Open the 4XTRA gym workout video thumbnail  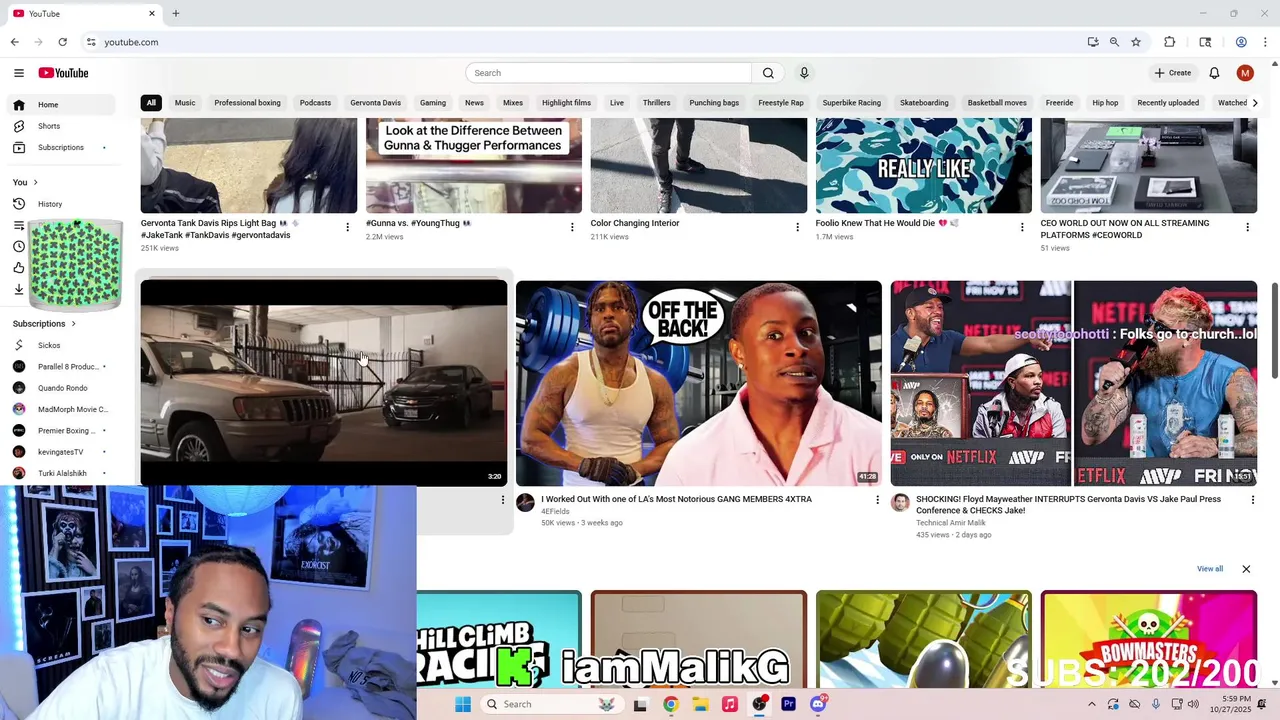pyautogui.click(x=699, y=383)
